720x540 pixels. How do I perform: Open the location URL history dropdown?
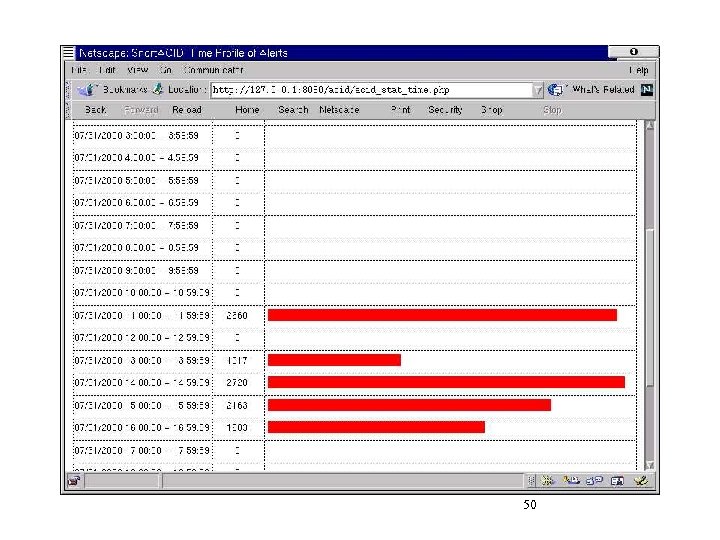pyautogui.click(x=538, y=90)
